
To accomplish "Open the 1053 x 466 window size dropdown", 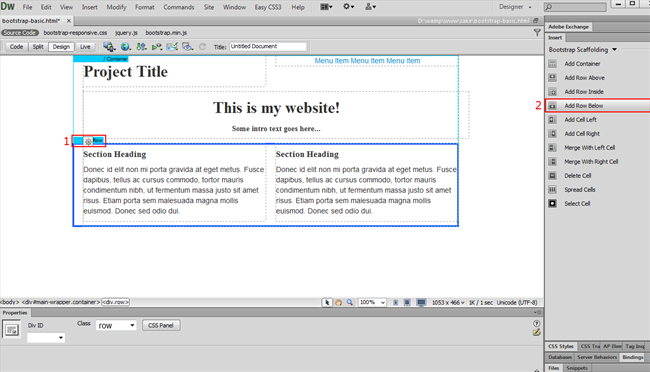I will [448, 303].
